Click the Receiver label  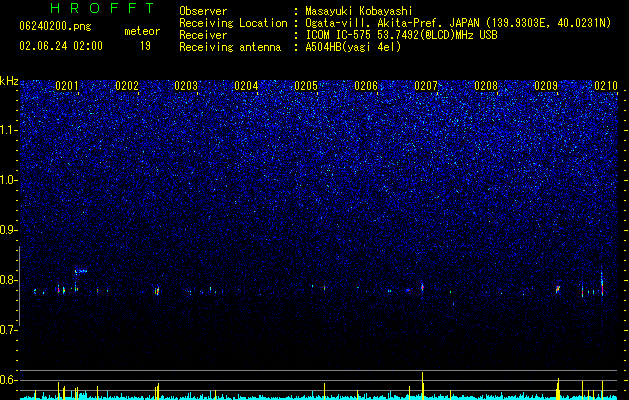[203, 35]
